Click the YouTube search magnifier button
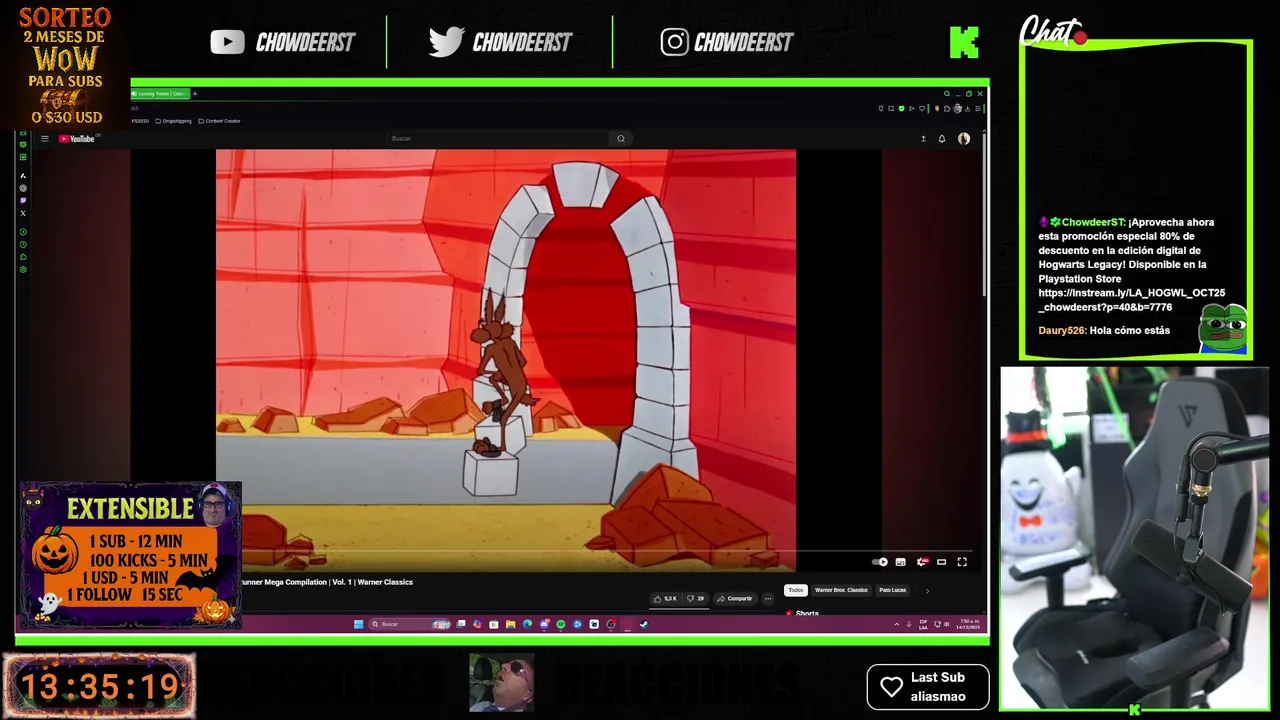The image size is (1280, 720). (x=621, y=139)
